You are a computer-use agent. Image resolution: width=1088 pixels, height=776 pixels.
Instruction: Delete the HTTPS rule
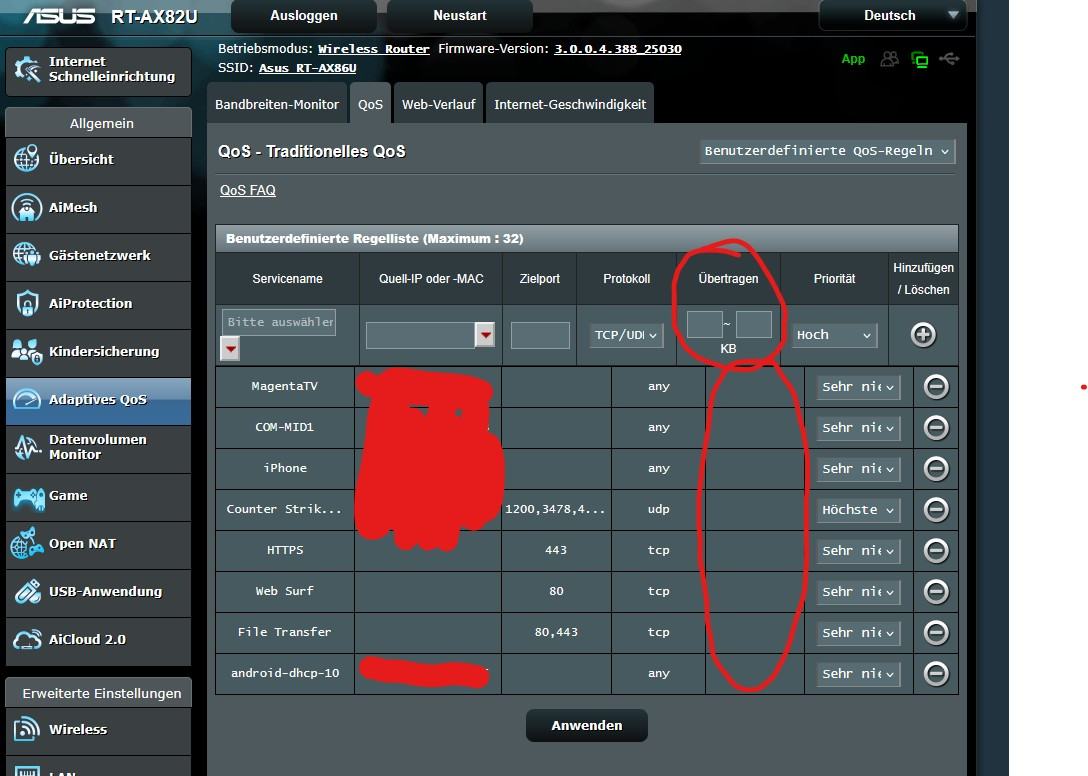(936, 550)
